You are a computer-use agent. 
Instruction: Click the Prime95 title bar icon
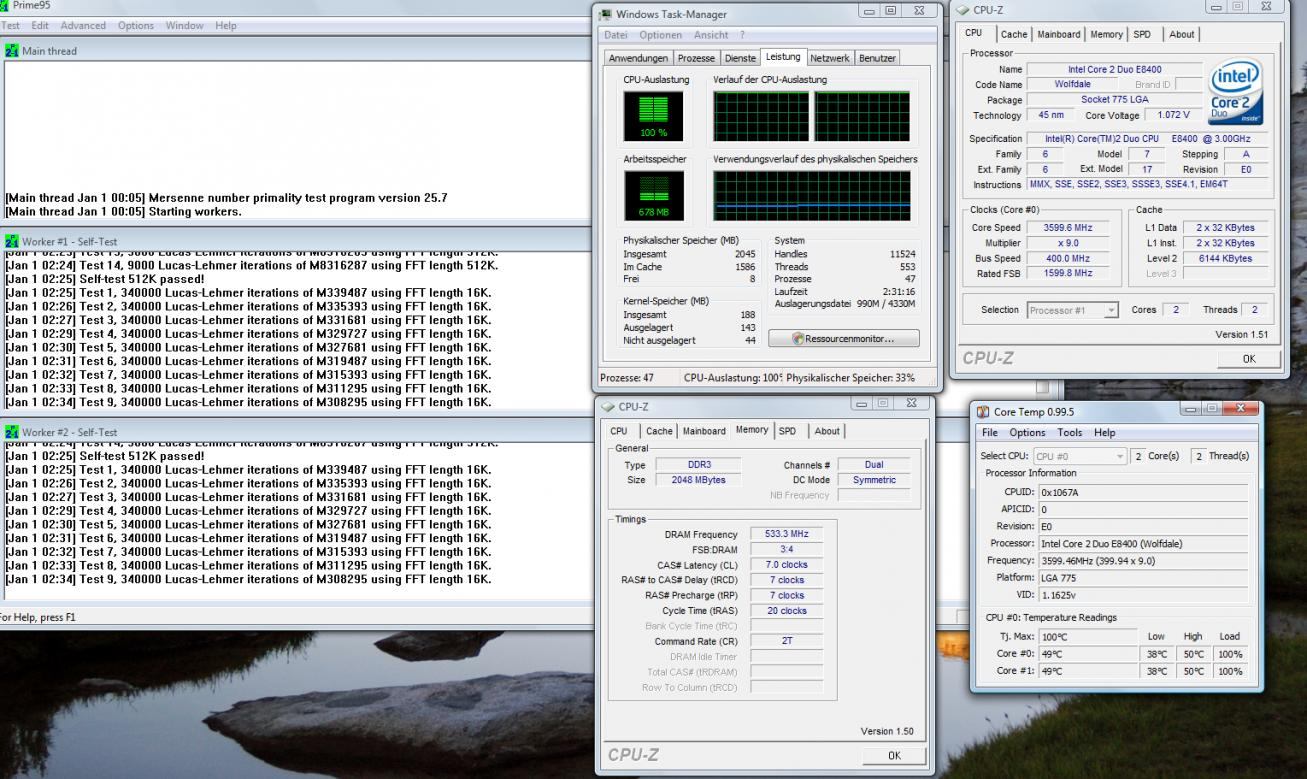coord(4,6)
